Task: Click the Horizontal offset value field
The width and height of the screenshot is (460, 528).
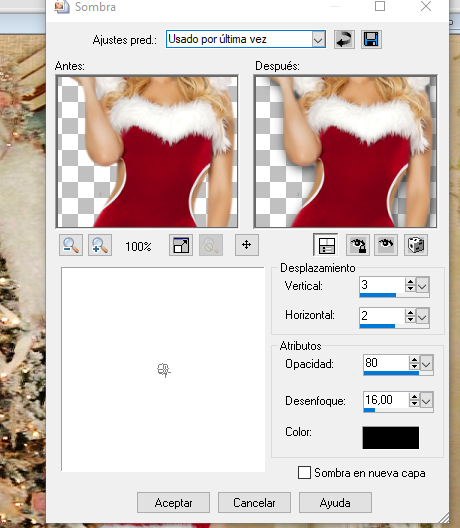Action: pos(382,316)
